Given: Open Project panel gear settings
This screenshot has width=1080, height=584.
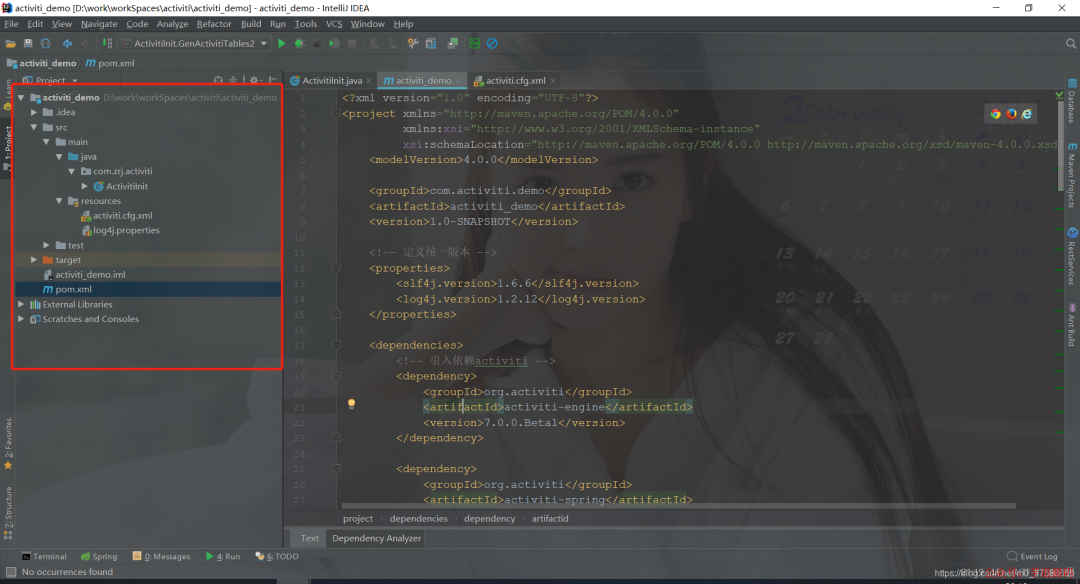Looking at the screenshot, I should coord(254,81).
